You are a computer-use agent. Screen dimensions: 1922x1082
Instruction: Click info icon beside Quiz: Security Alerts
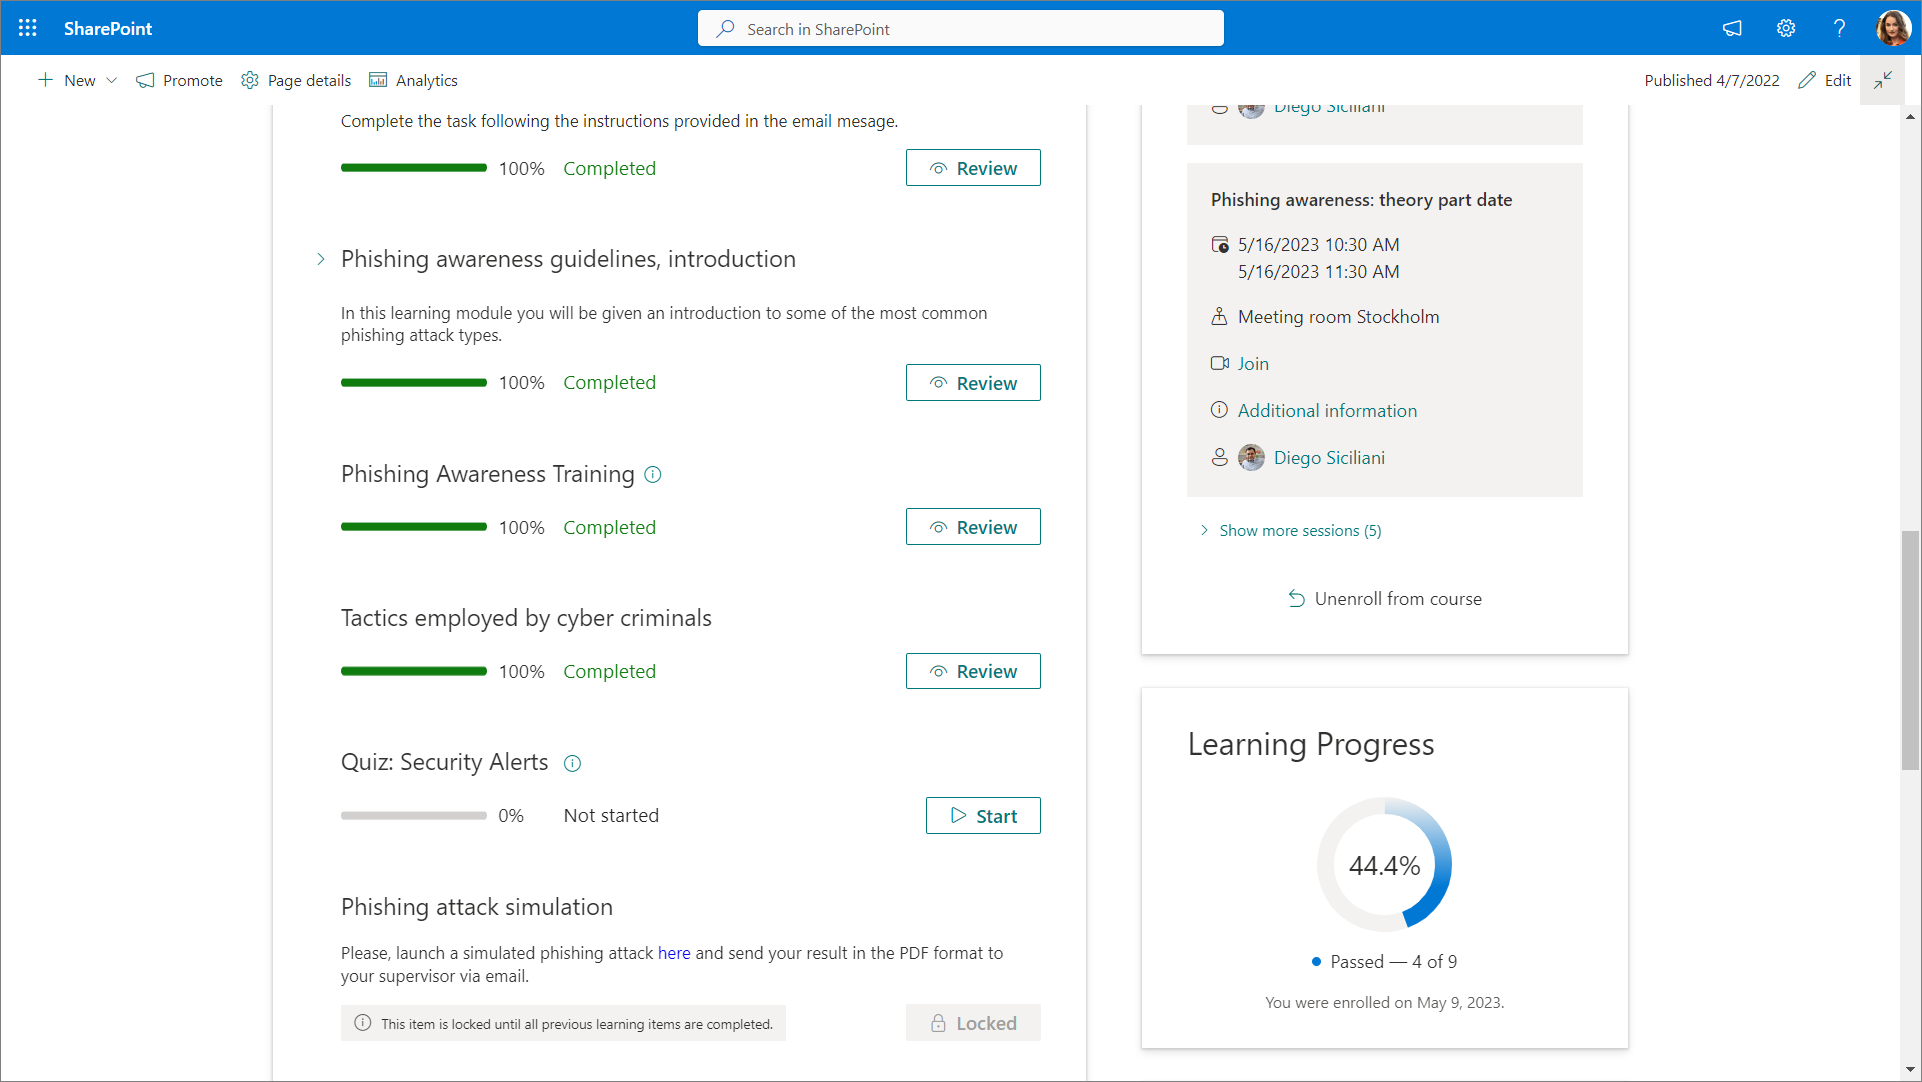tap(572, 763)
